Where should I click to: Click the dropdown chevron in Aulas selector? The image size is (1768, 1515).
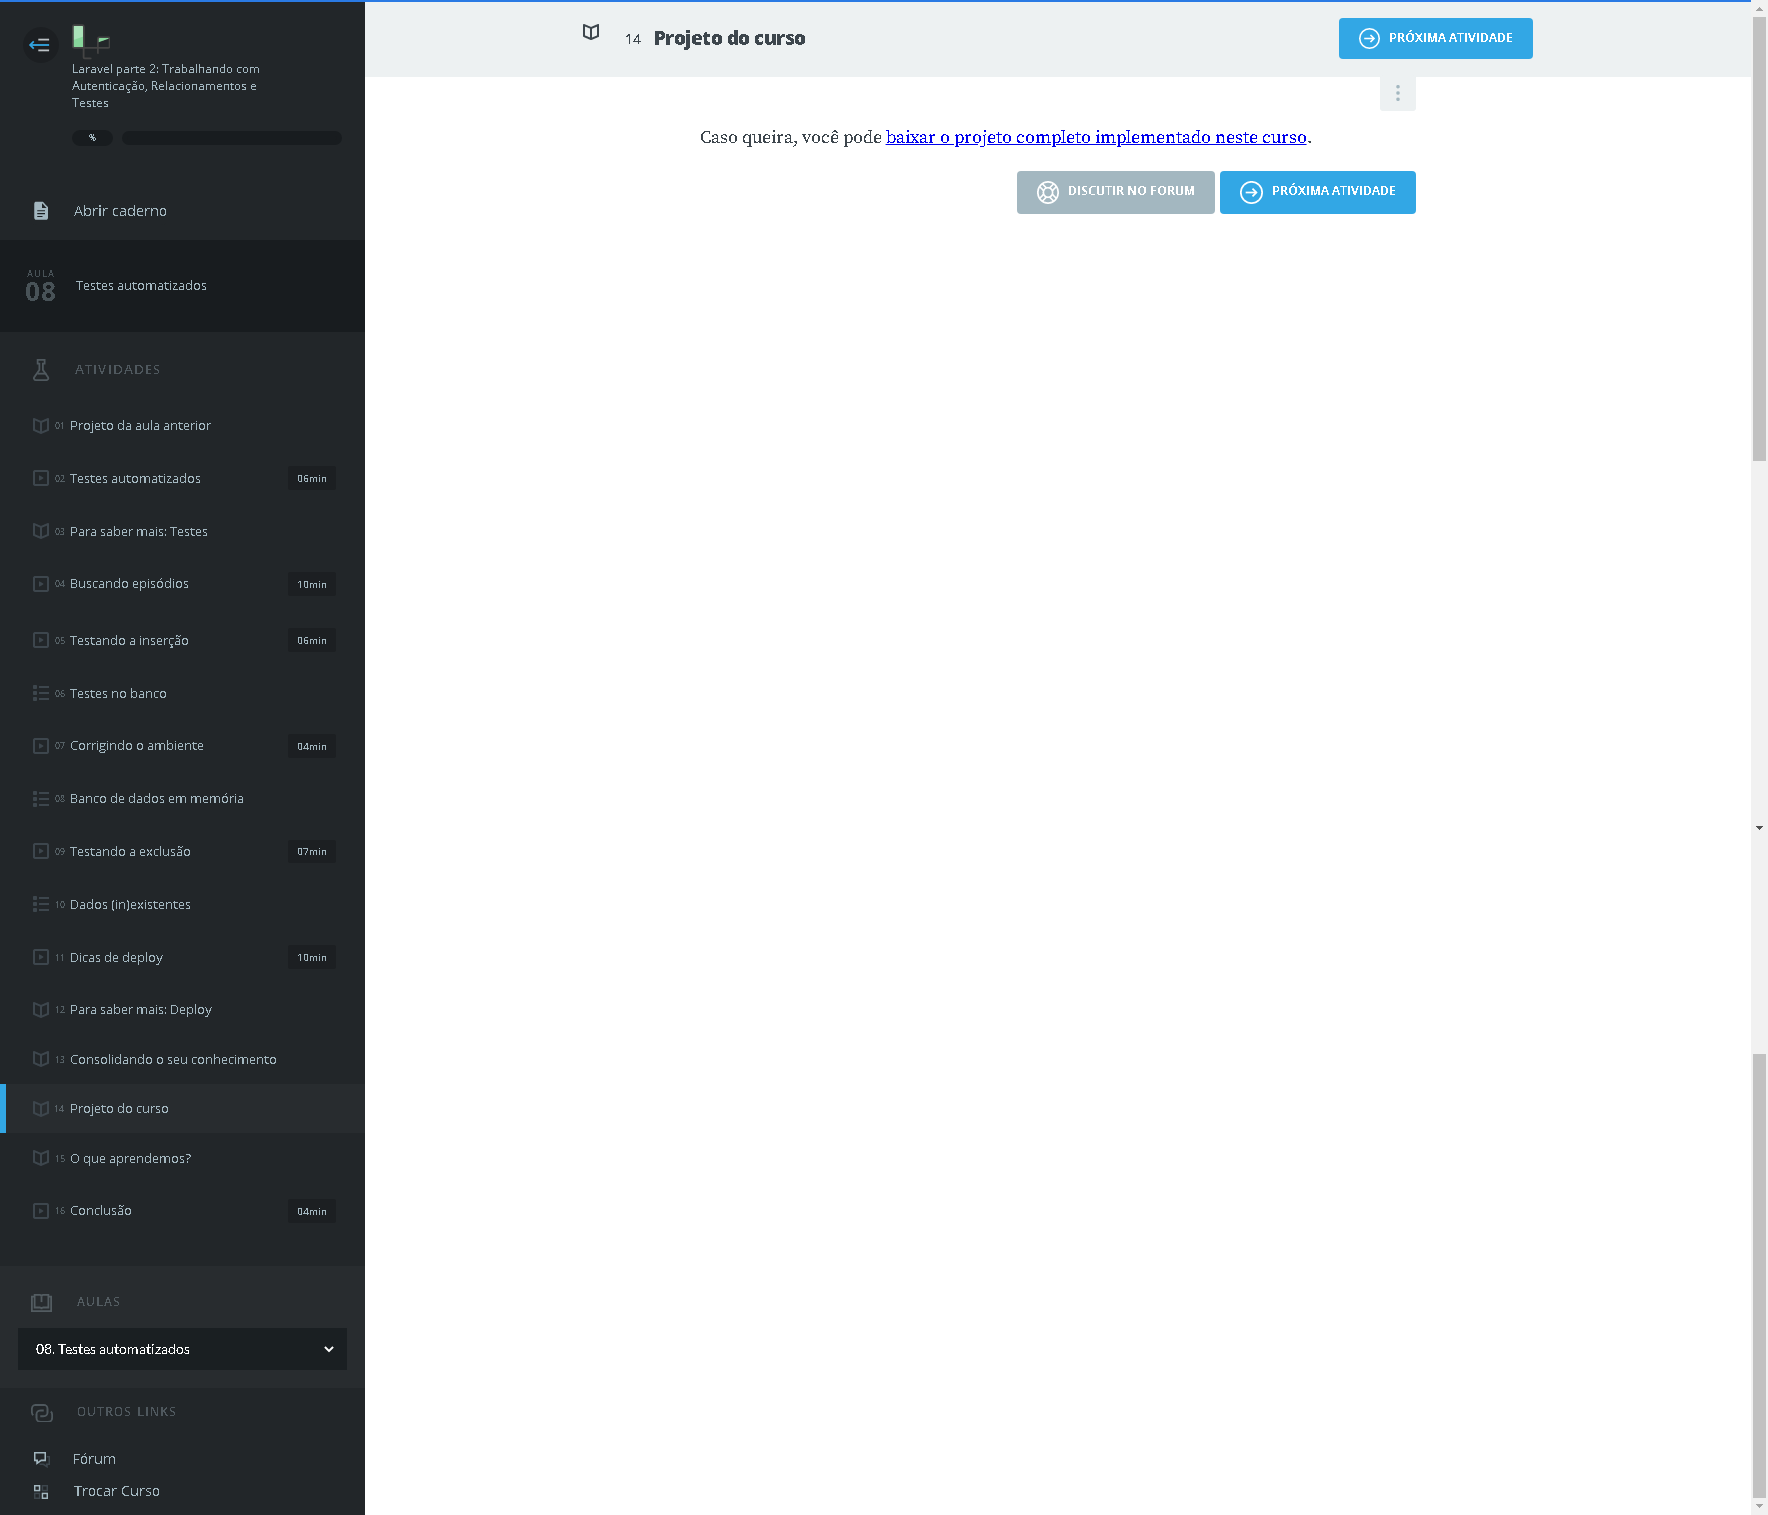tap(328, 1349)
